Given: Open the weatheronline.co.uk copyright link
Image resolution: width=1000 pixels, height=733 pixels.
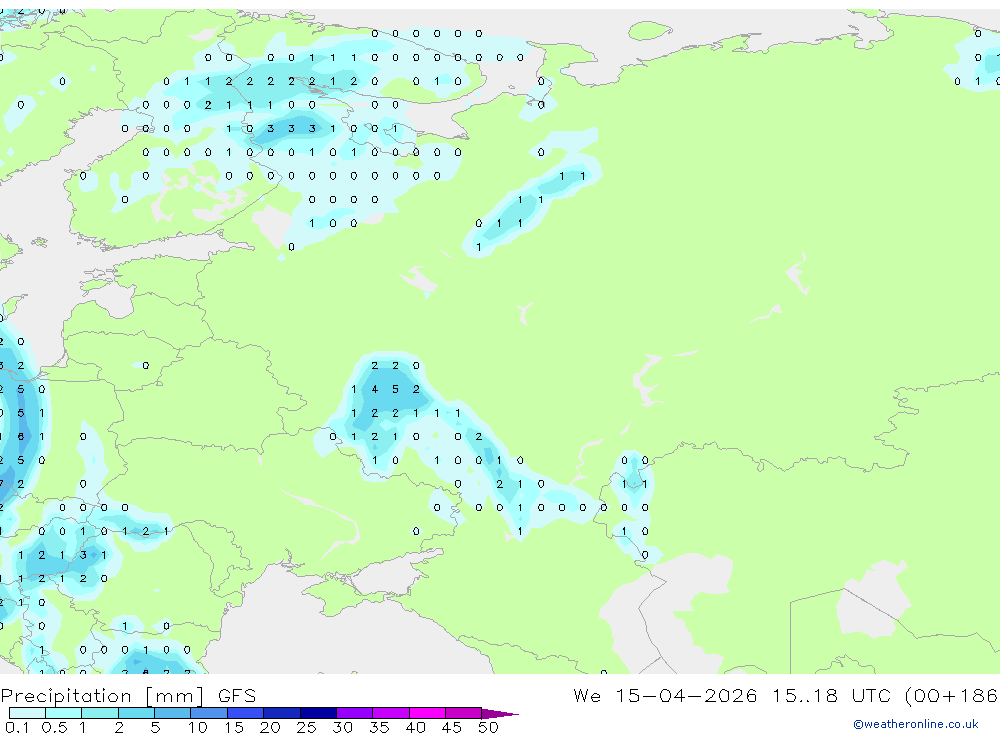Looking at the screenshot, I should [916, 724].
